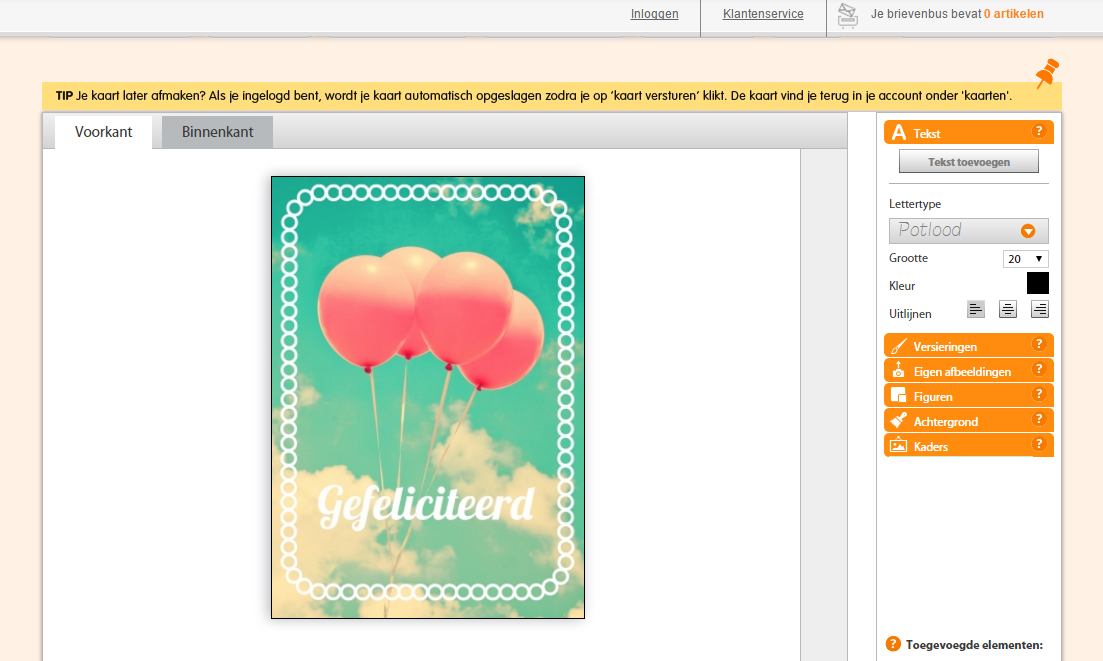Select the Voorkant tab
Screen dimensions: 1103x661
pyautogui.click(x=103, y=132)
